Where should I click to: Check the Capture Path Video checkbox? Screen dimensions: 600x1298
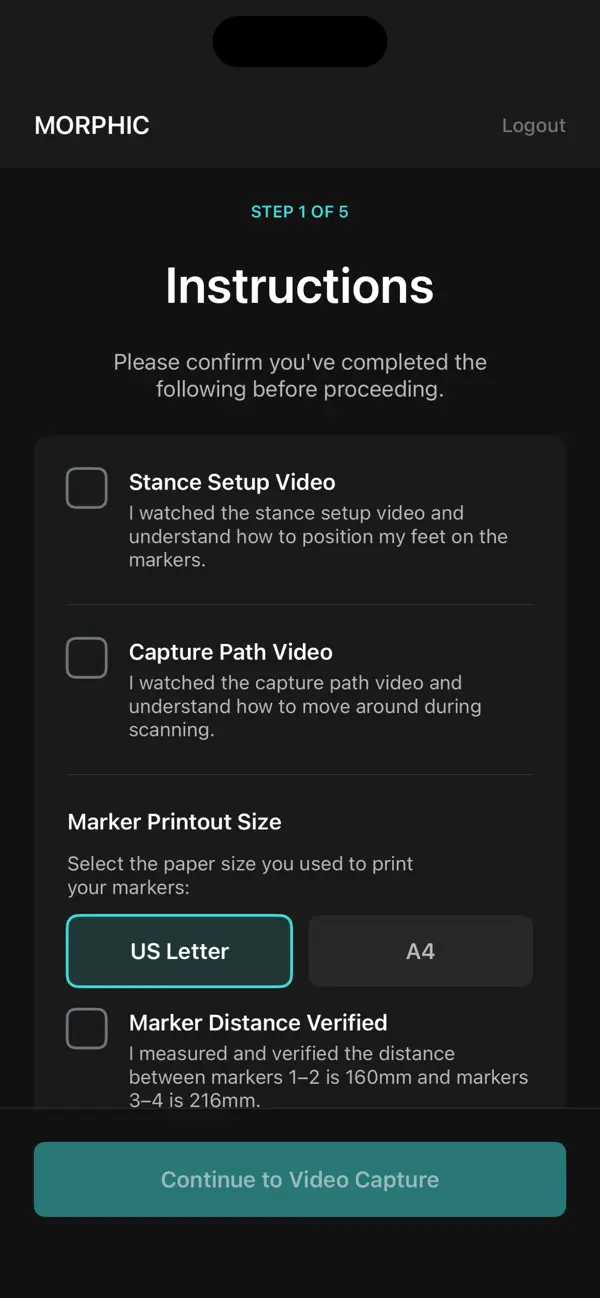(86, 657)
